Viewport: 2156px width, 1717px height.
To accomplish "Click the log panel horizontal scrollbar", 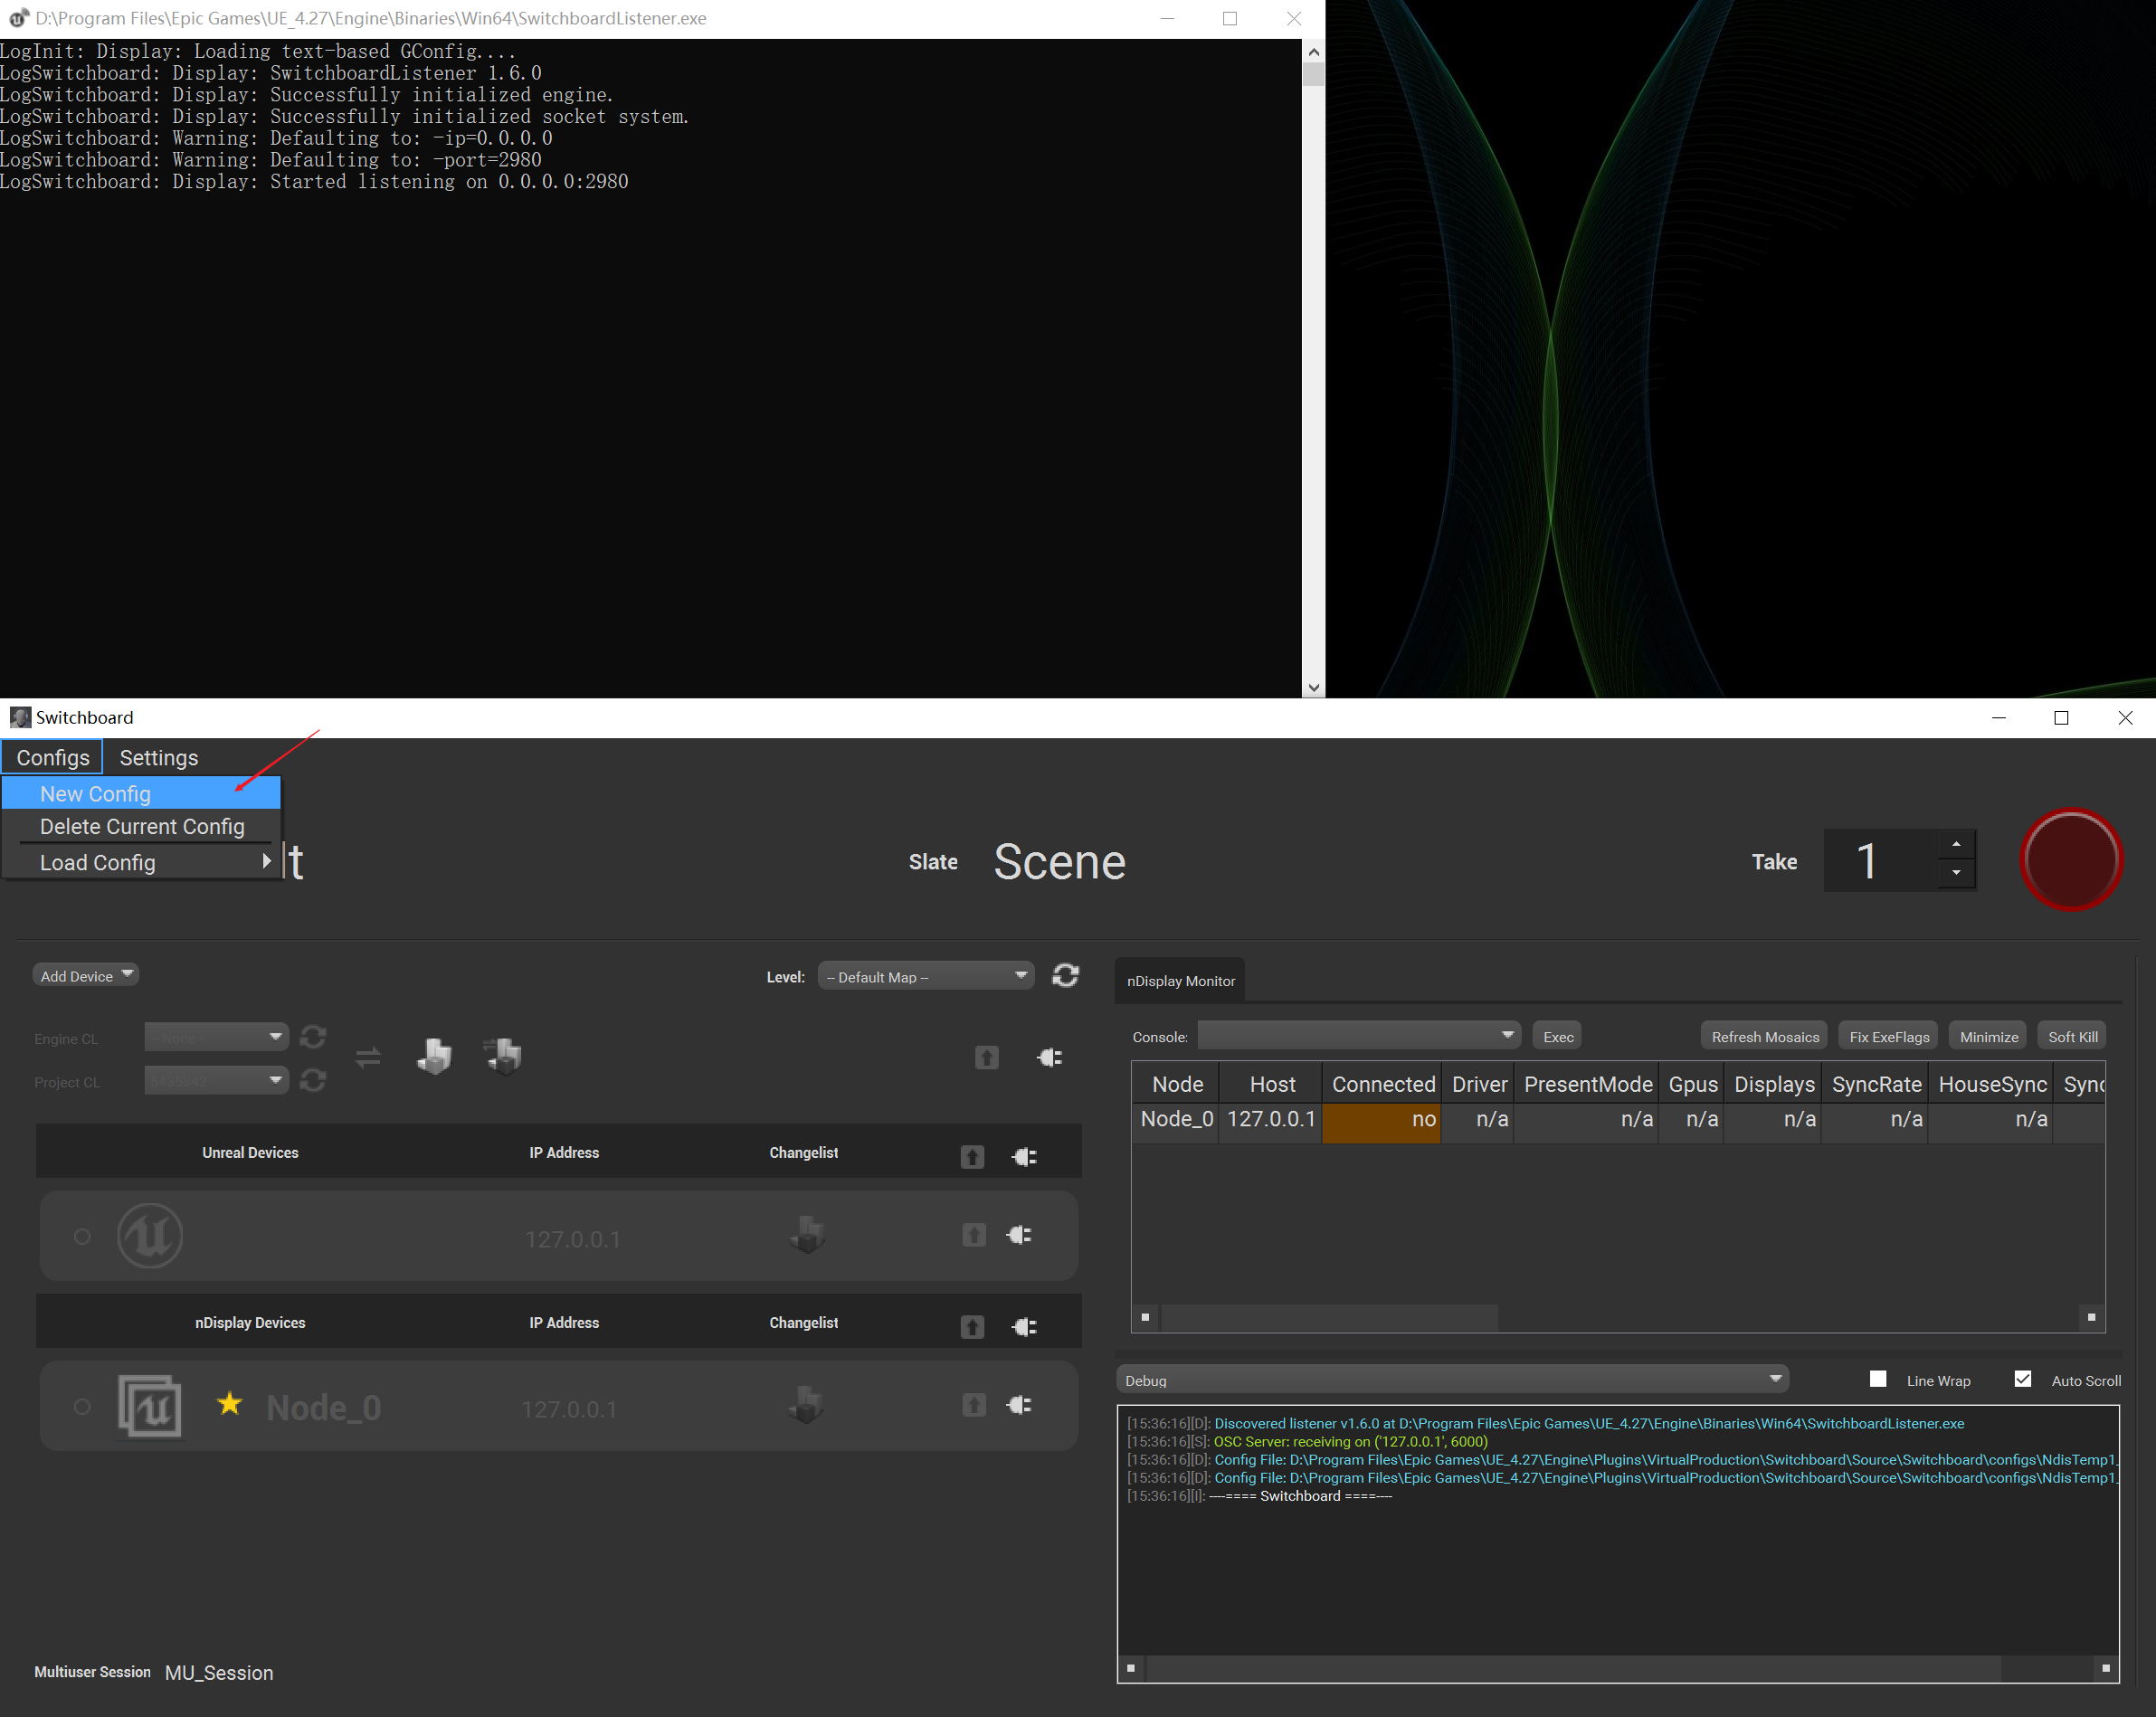I will pos(1572,1667).
